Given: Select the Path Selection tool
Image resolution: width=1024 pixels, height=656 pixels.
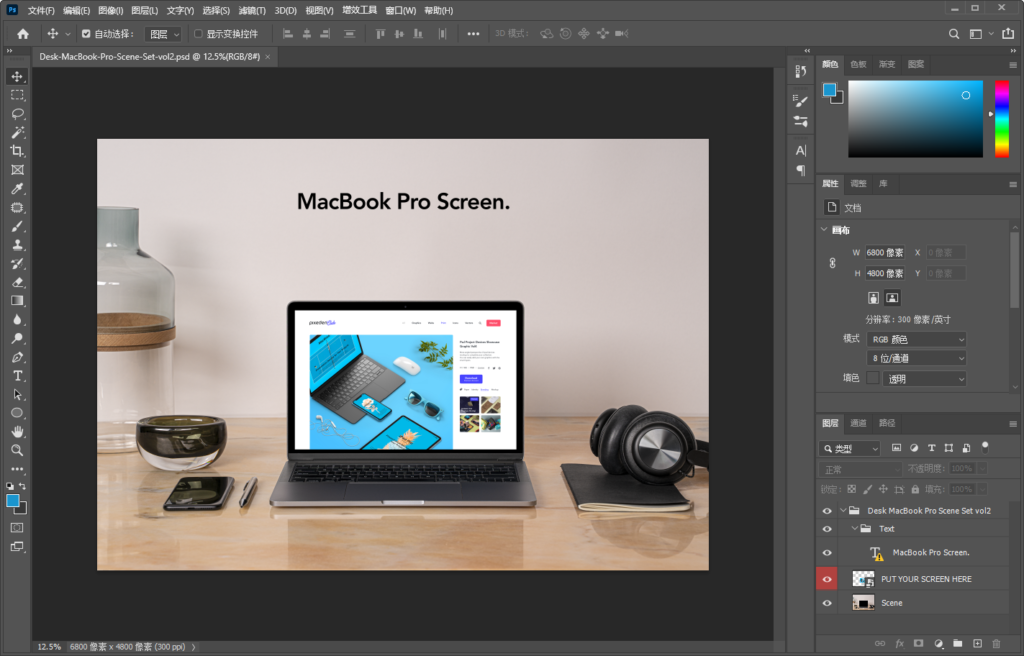Looking at the screenshot, I should point(17,395).
